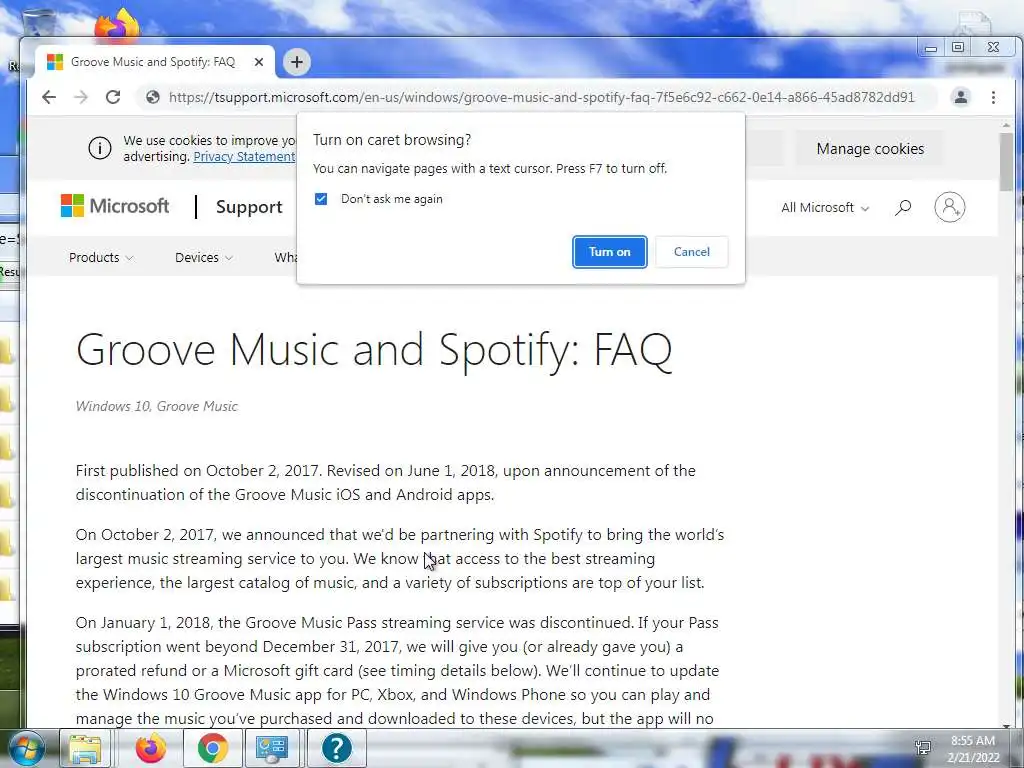Click the browser back arrow

coord(49,97)
